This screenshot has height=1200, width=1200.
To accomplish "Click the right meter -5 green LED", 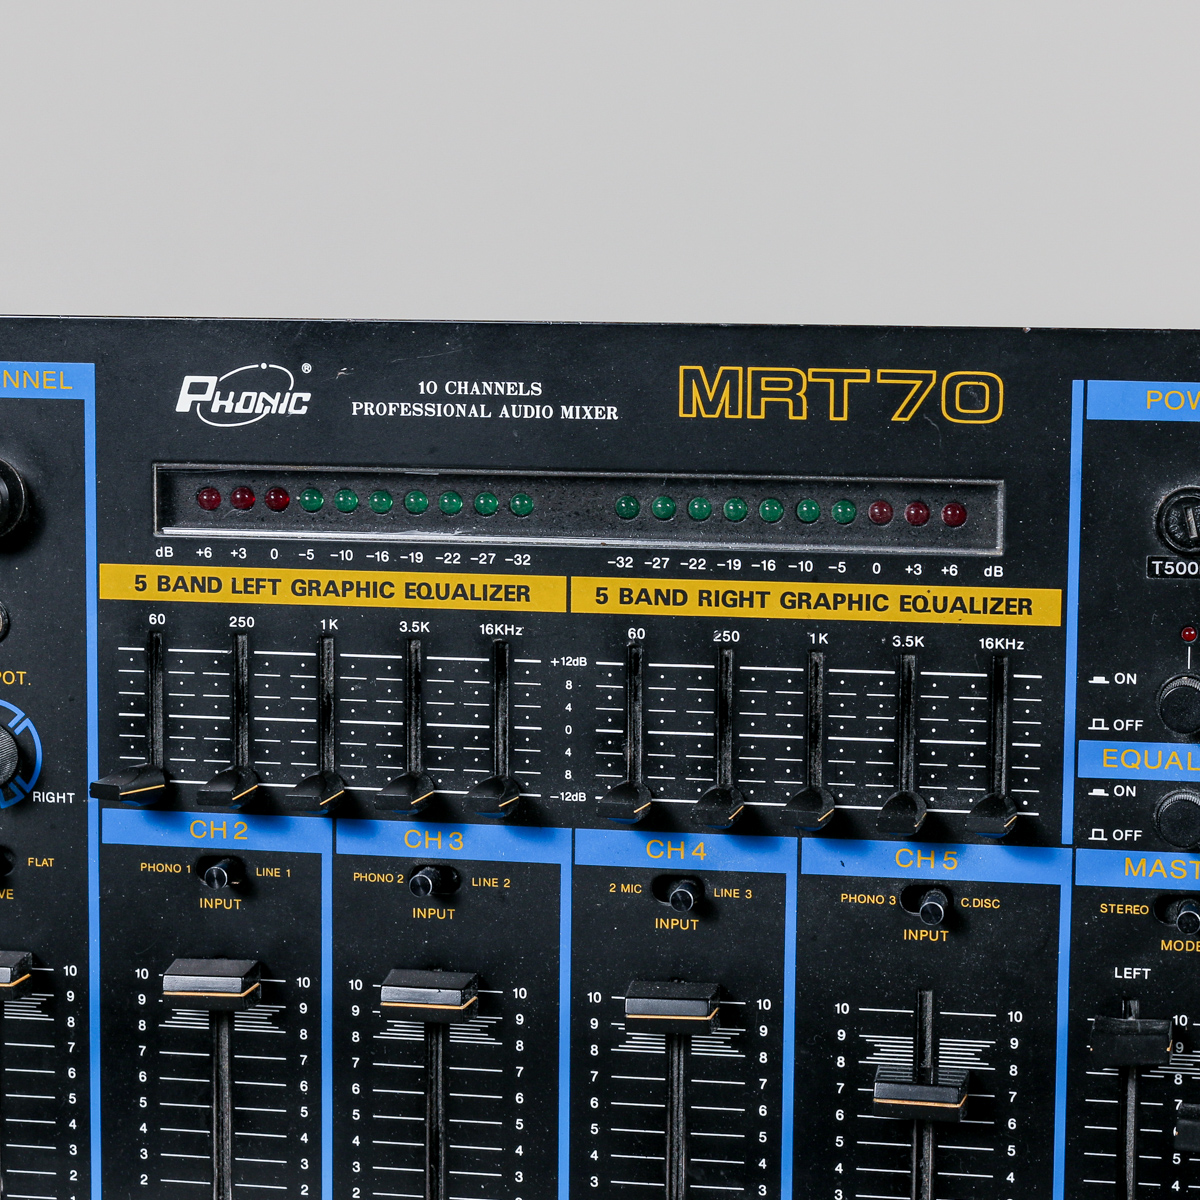I will click(x=843, y=512).
